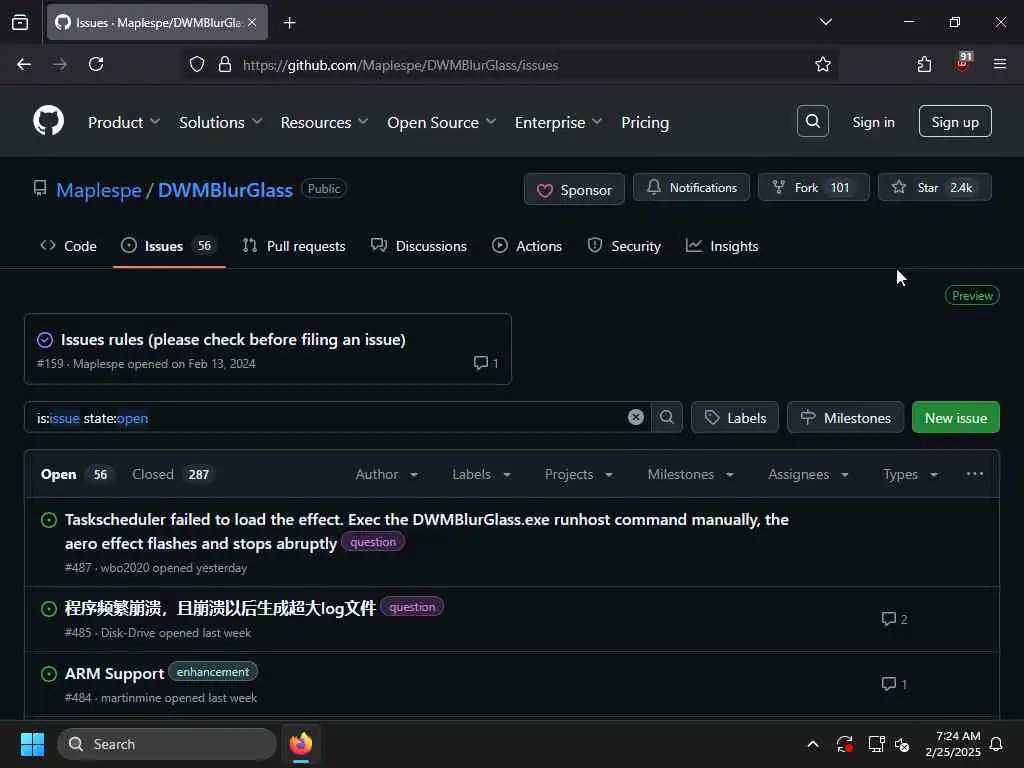Click the Notifications button
Screen dimensions: 1024x768
pyautogui.click(x=691, y=187)
